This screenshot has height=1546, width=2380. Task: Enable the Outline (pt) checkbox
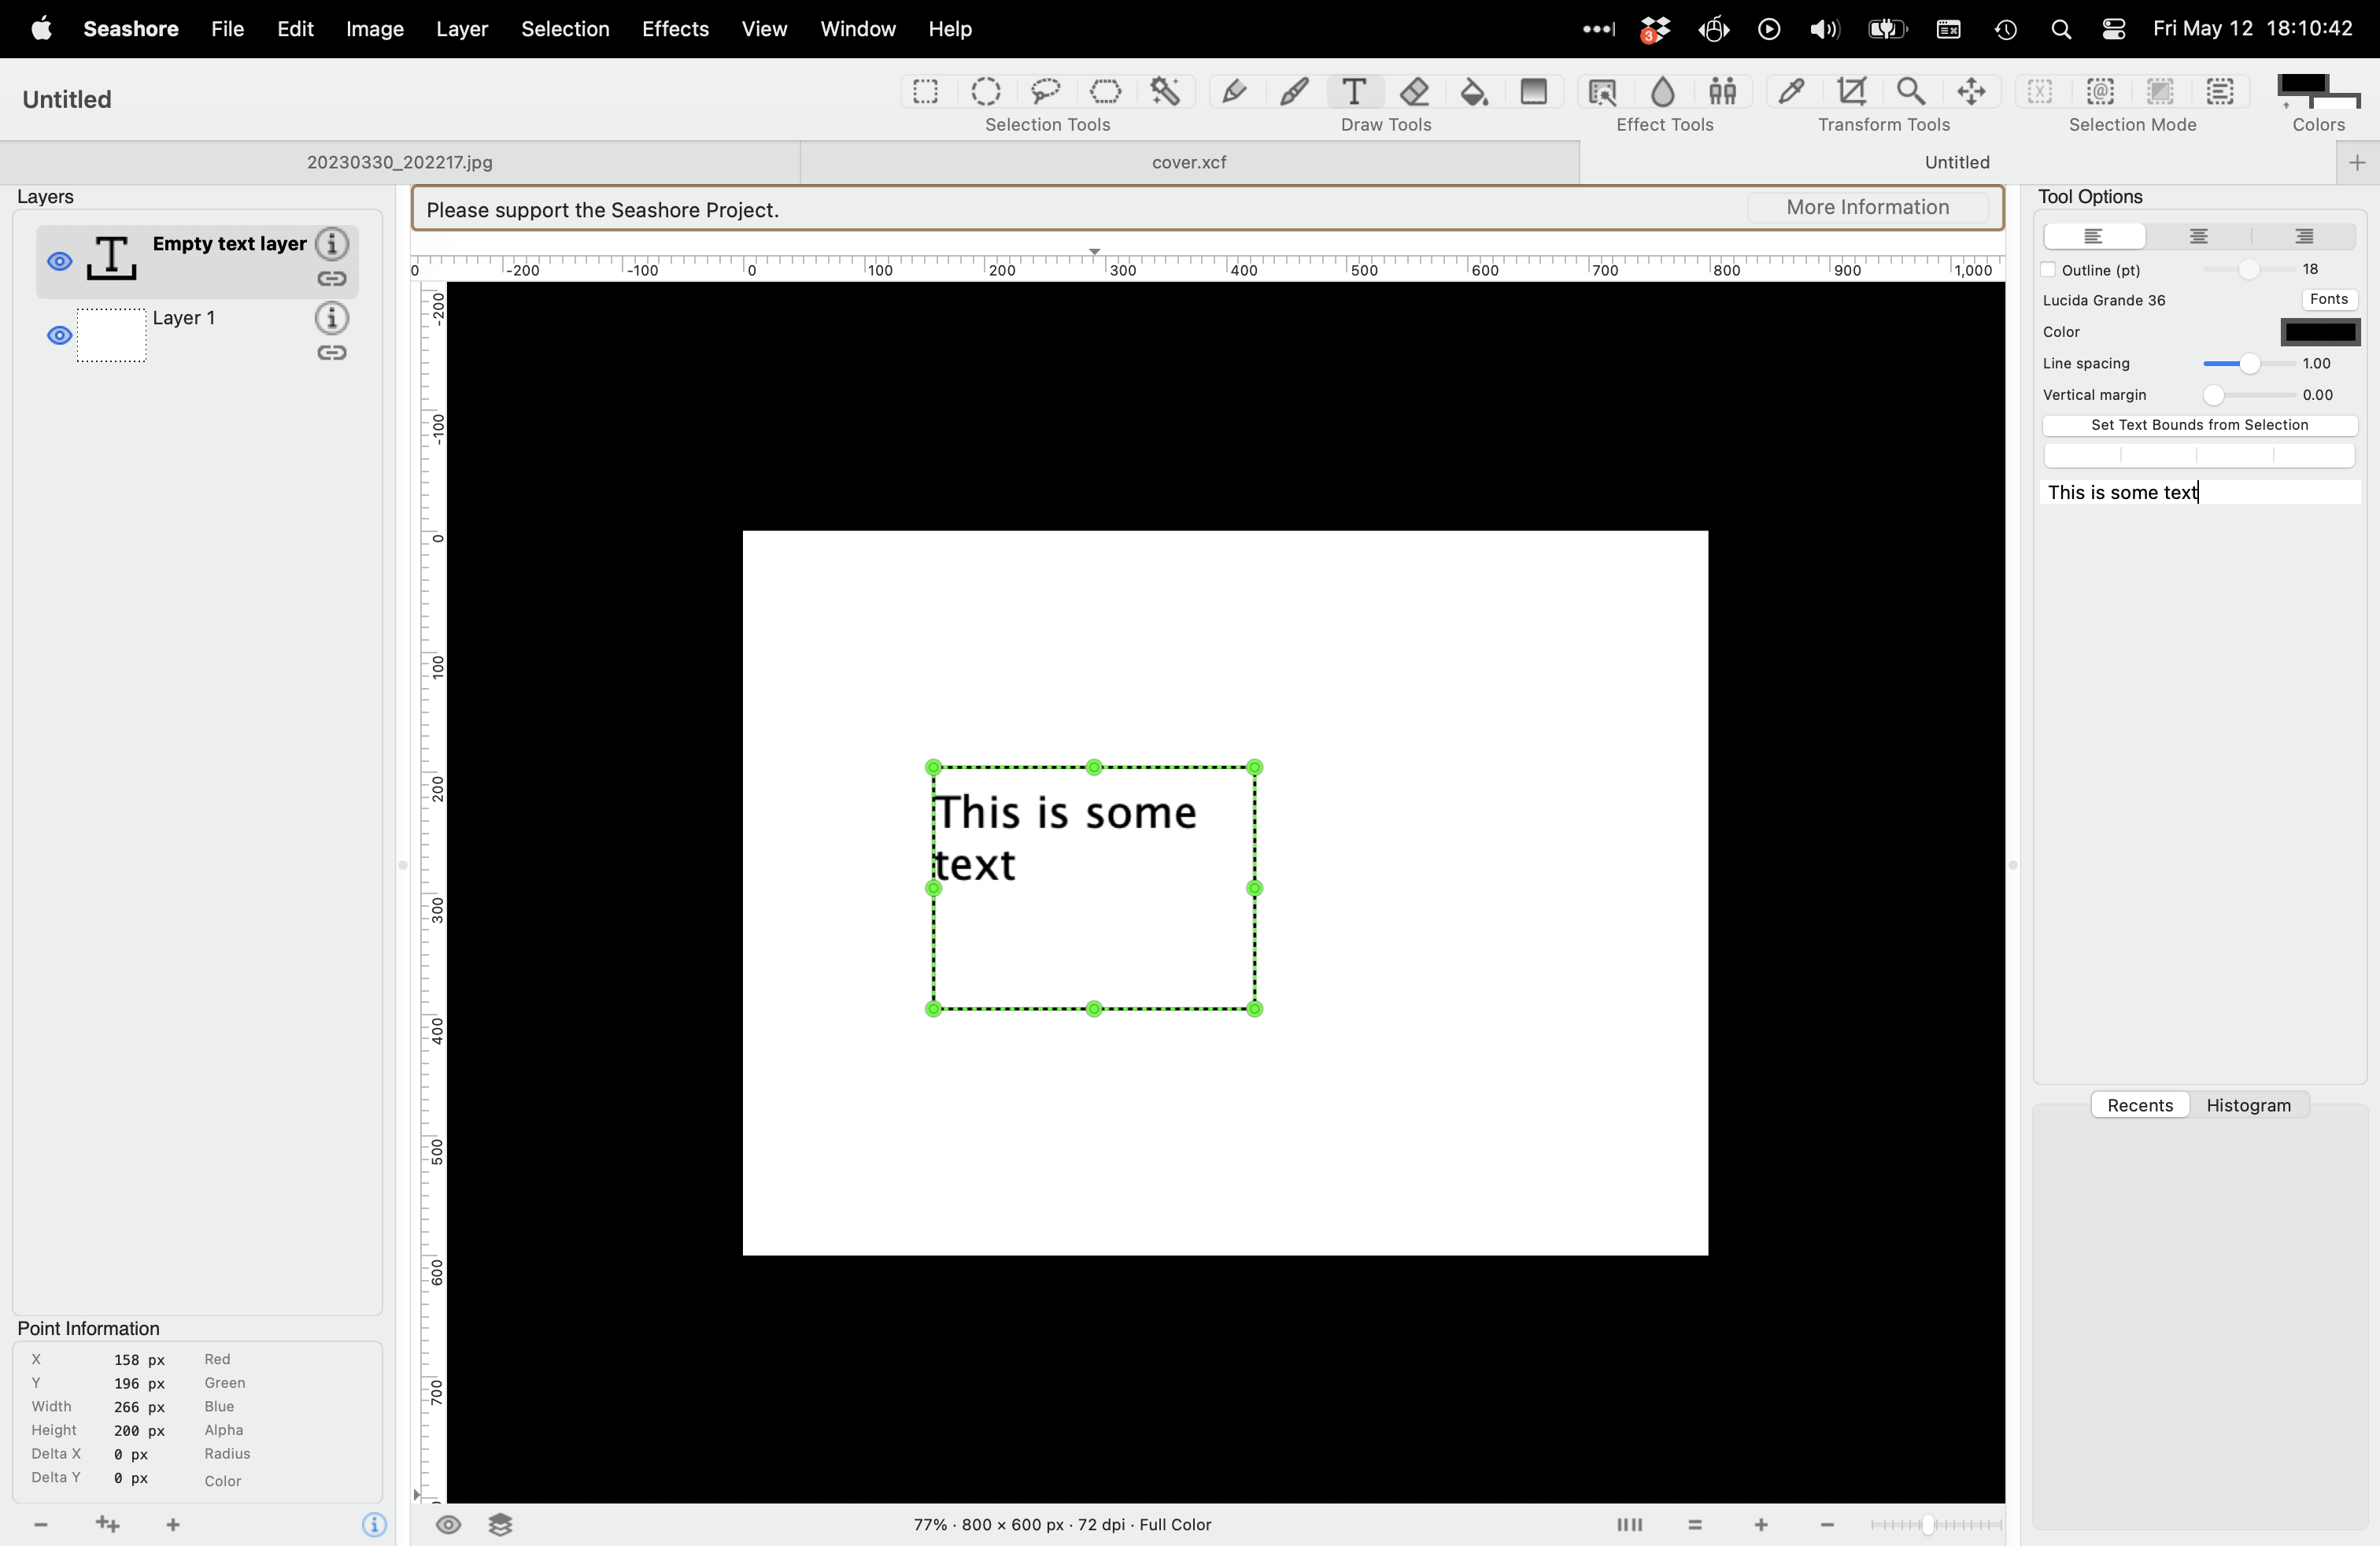tap(2048, 269)
